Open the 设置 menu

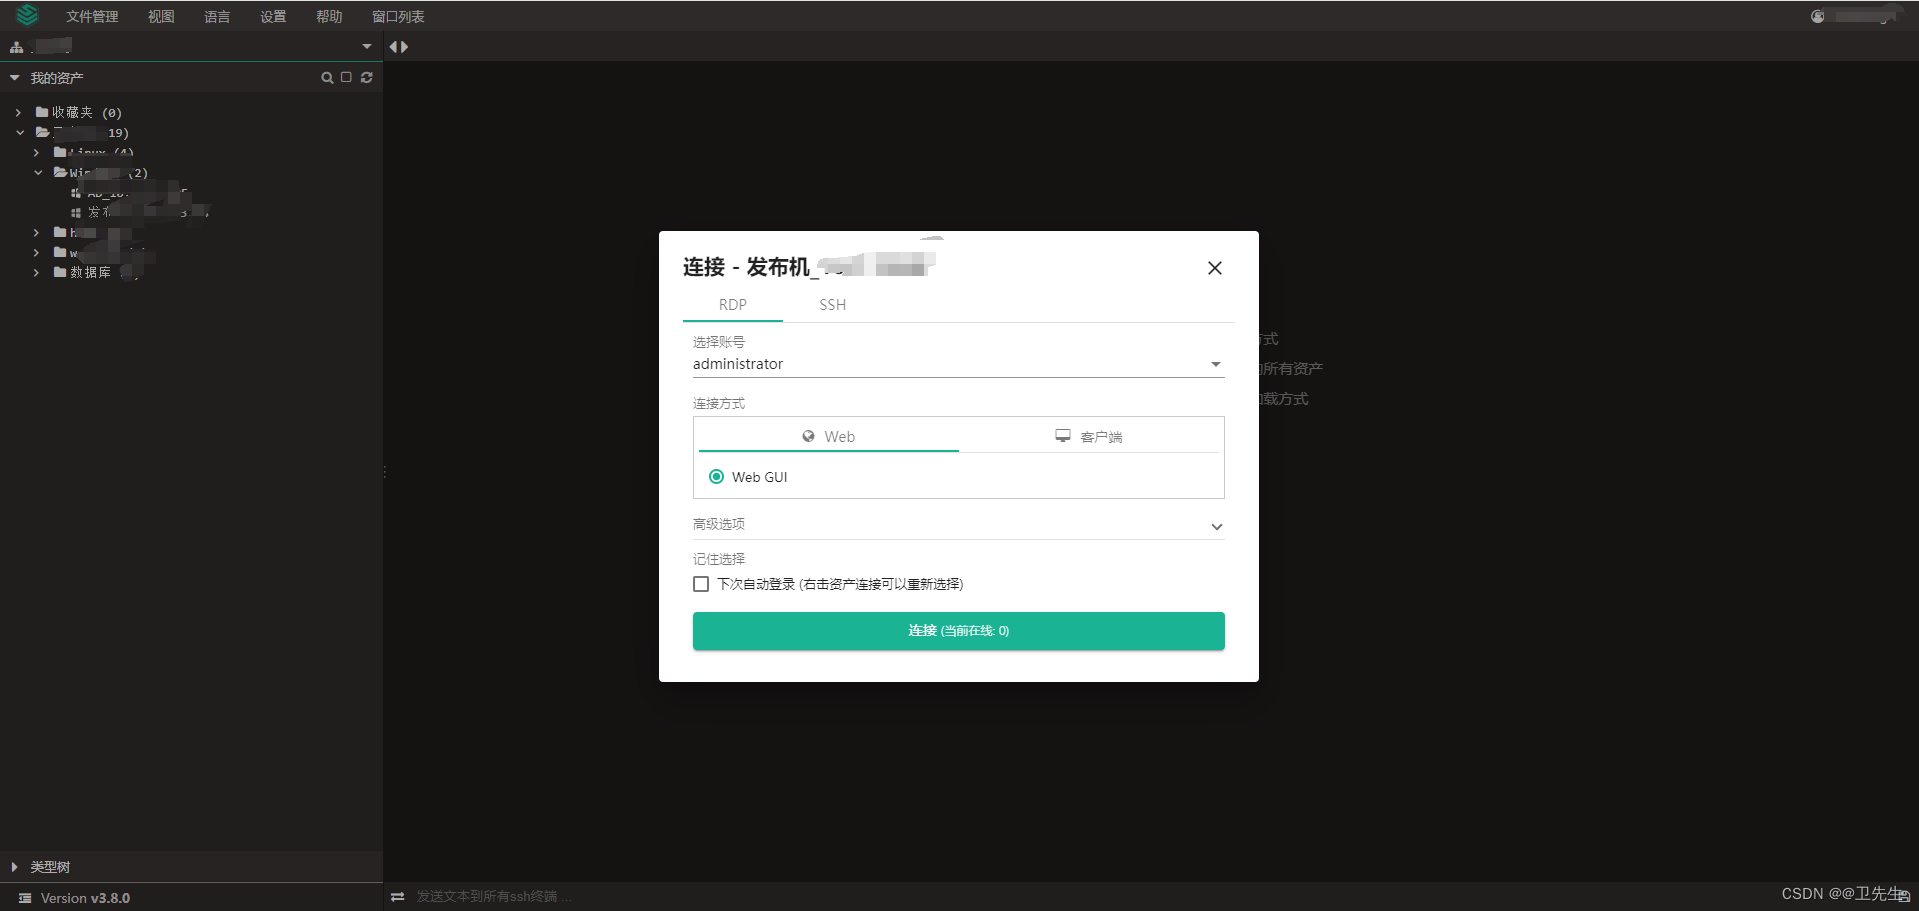[271, 16]
